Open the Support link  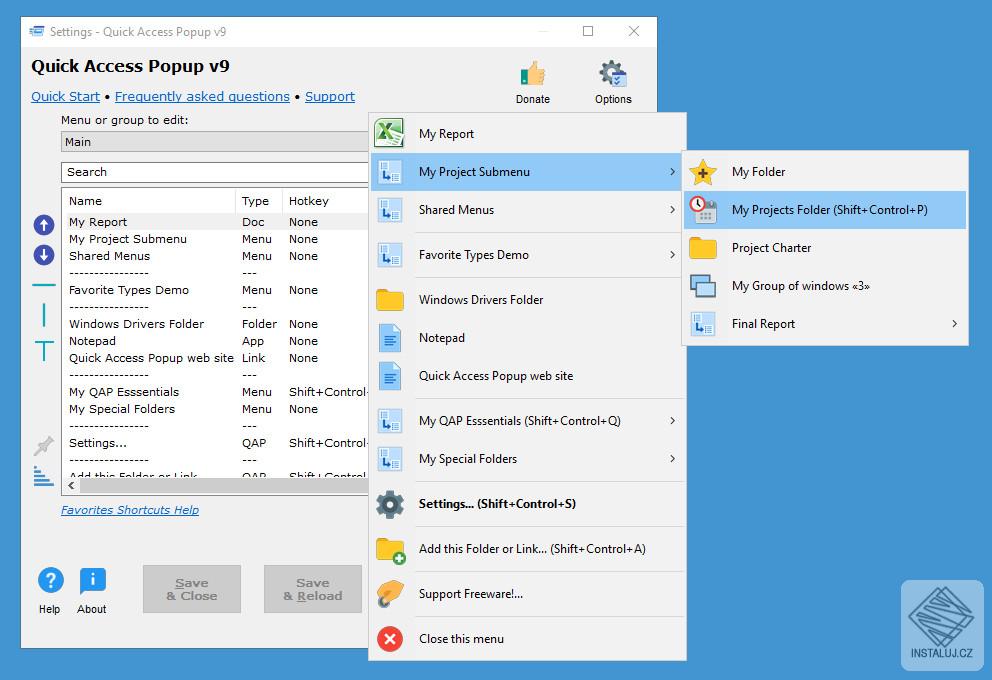(330, 97)
